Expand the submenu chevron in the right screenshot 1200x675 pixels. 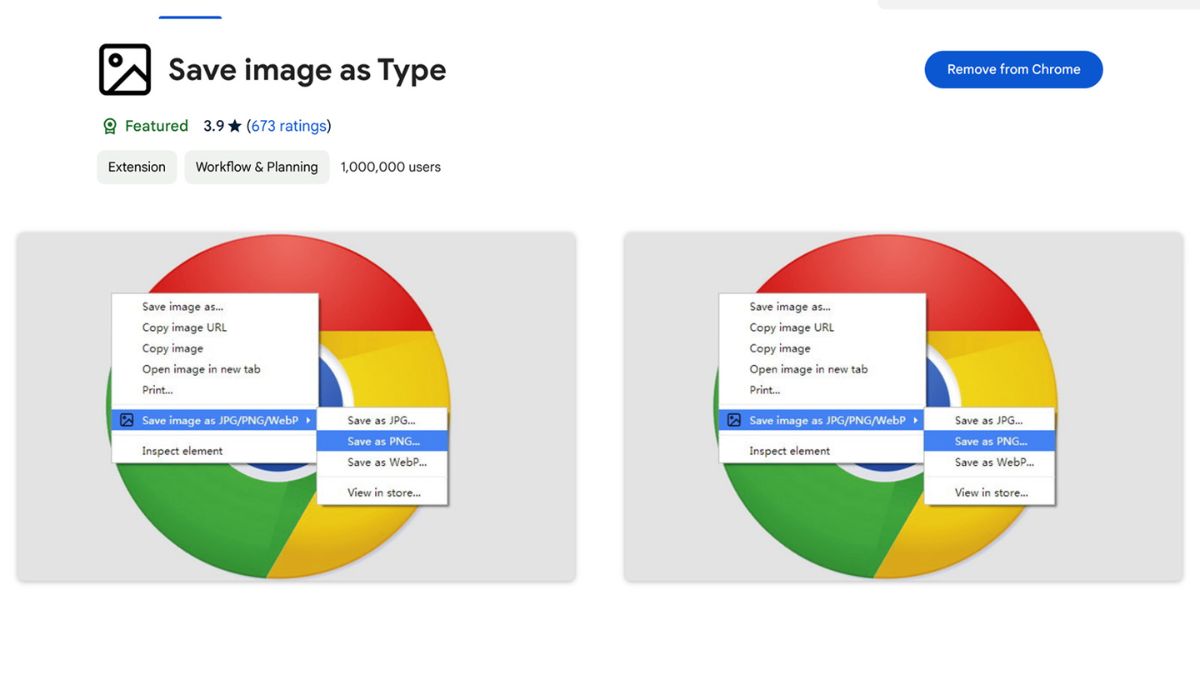[919, 420]
